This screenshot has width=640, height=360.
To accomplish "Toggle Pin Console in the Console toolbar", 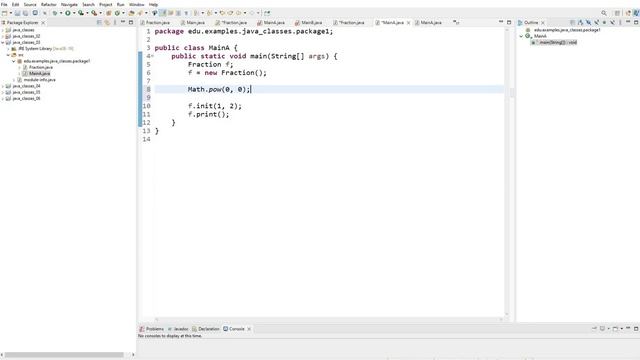I will click(x=594, y=329).
